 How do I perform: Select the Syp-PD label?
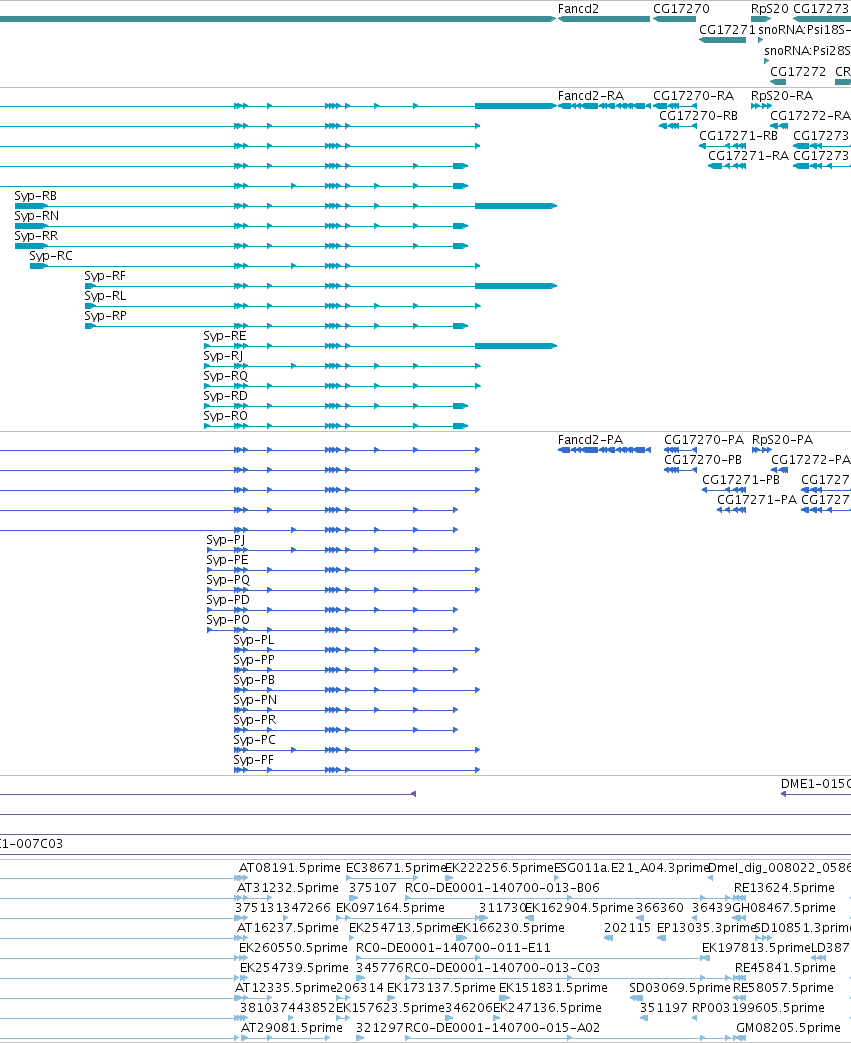coord(228,600)
